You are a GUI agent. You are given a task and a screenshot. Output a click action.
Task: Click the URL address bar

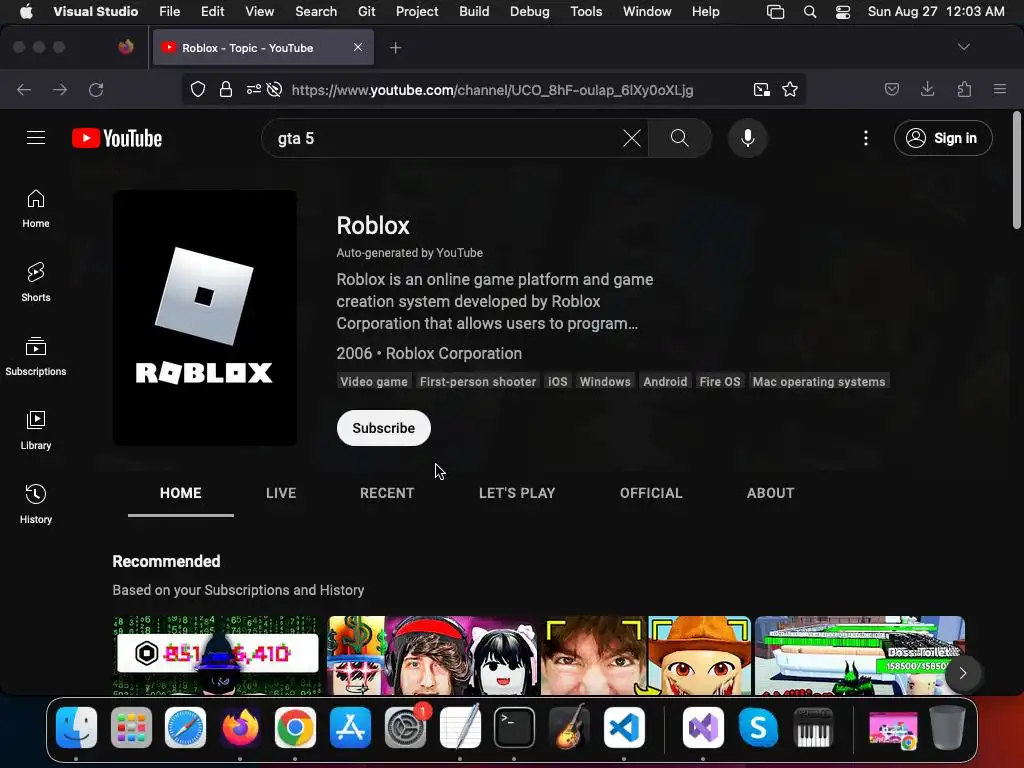[x=493, y=89]
